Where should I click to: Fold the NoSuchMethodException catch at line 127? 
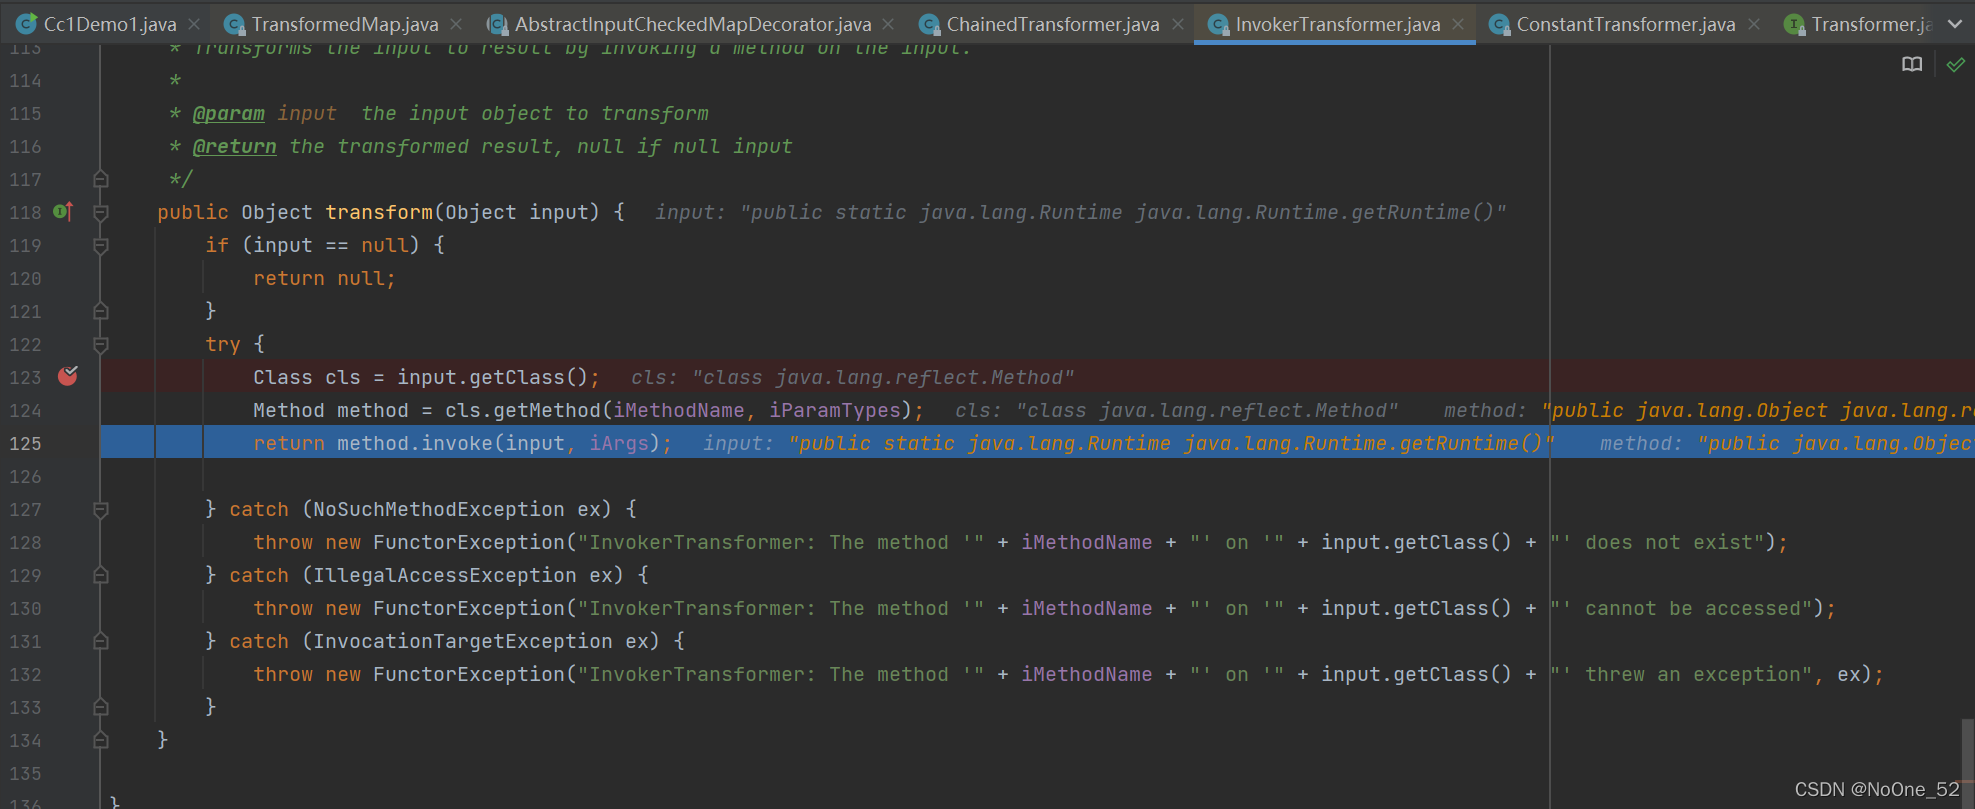point(101,509)
